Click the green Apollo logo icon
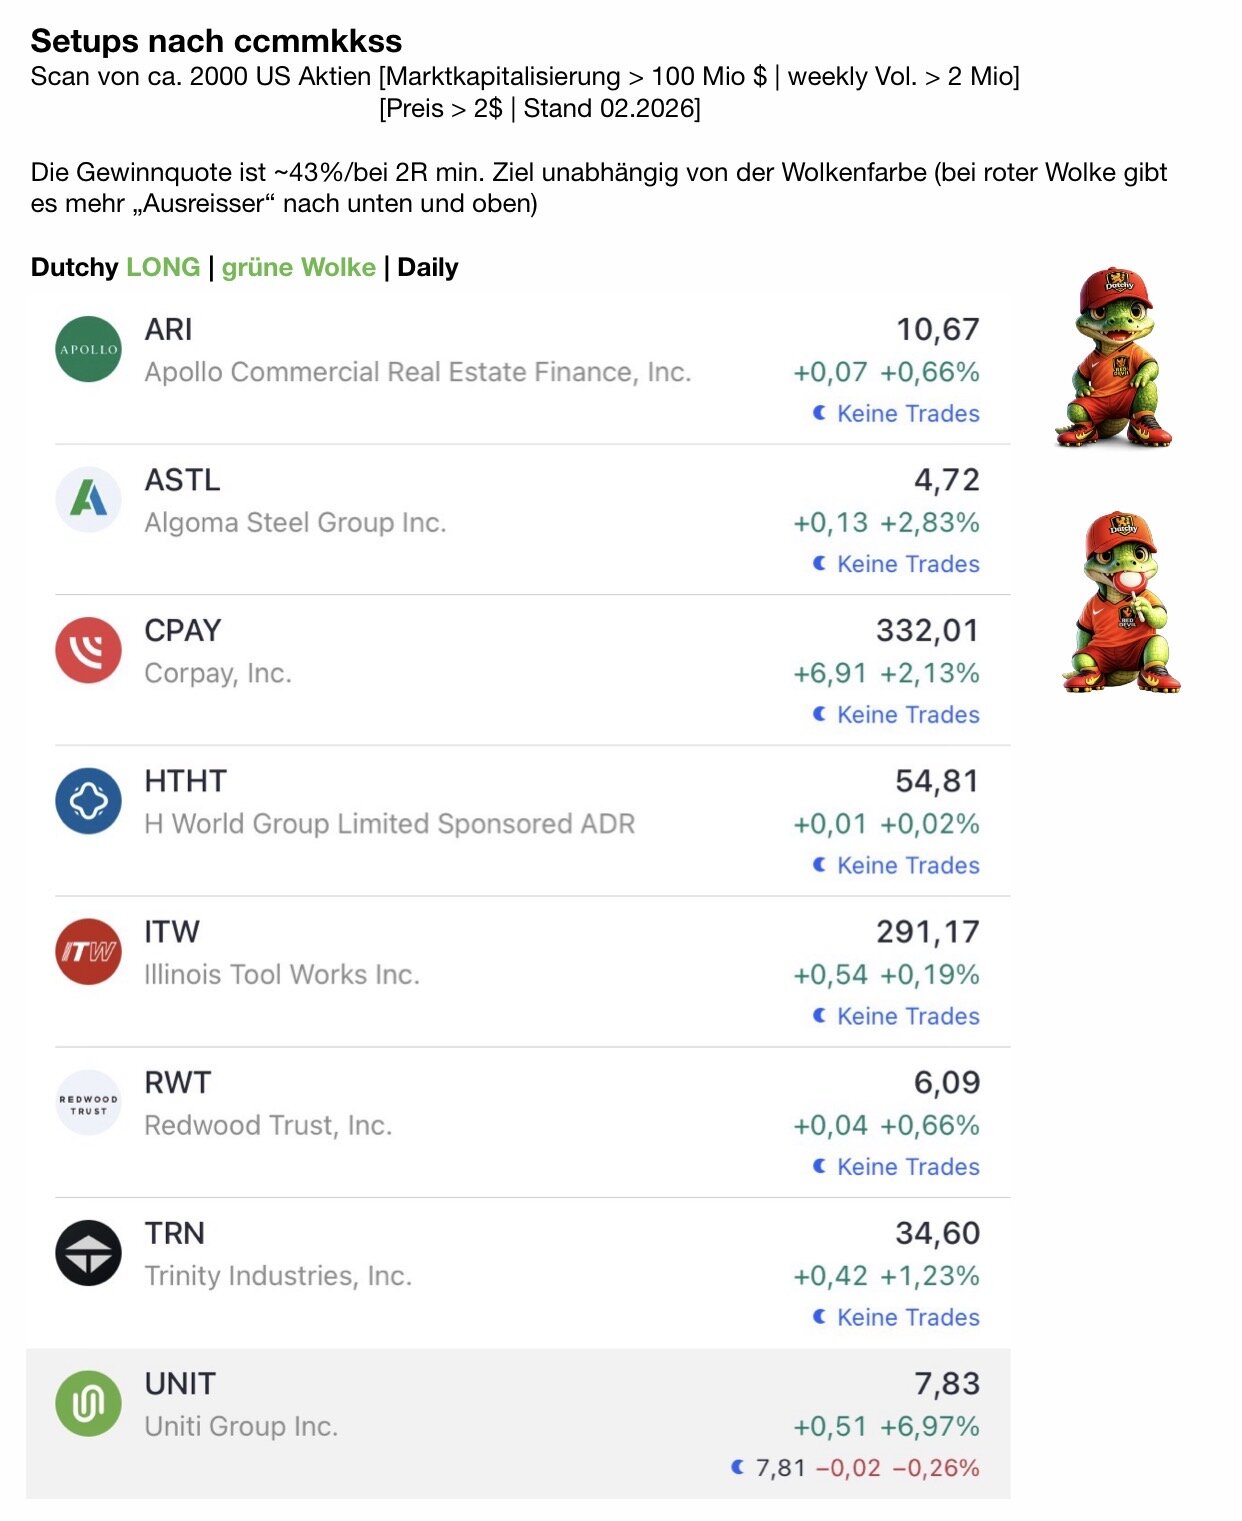This screenshot has width=1242, height=1521. pos(88,349)
